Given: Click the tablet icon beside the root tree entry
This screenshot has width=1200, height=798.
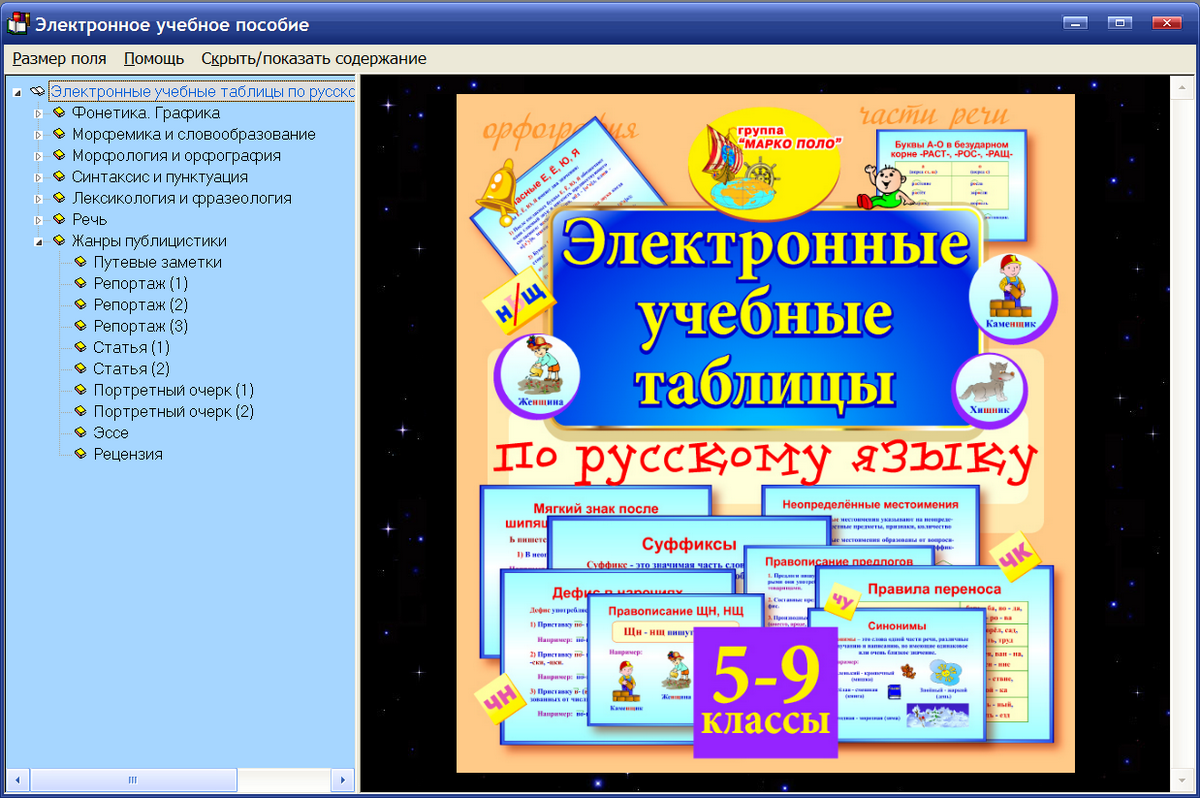Looking at the screenshot, I should pos(39,90).
